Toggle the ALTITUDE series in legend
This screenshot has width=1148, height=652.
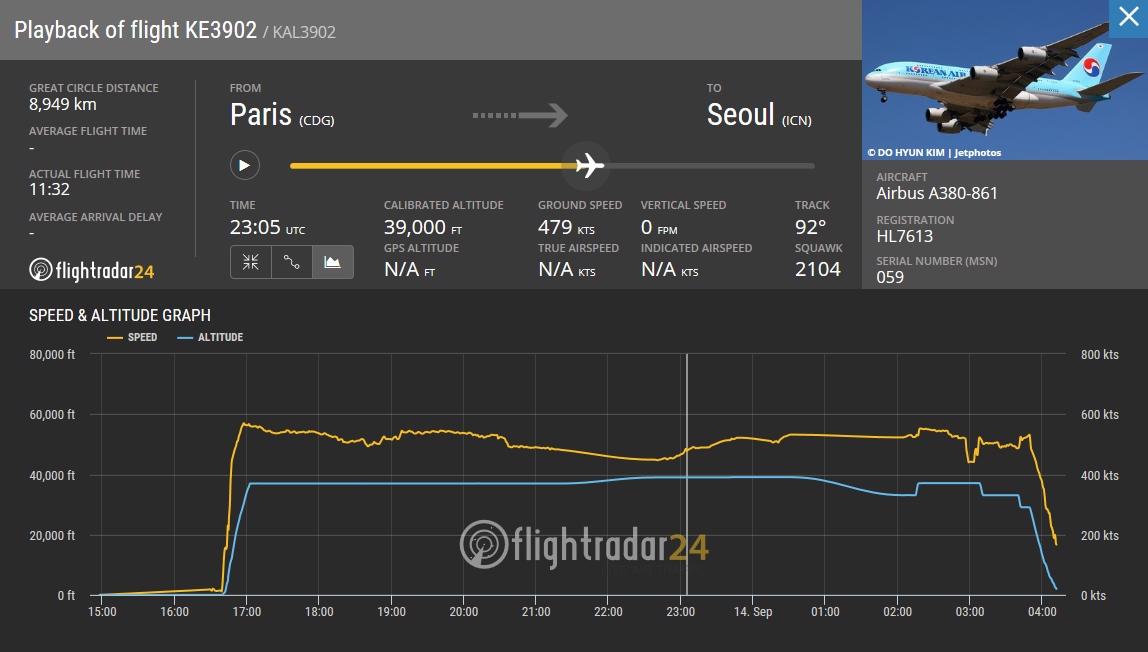[211, 337]
